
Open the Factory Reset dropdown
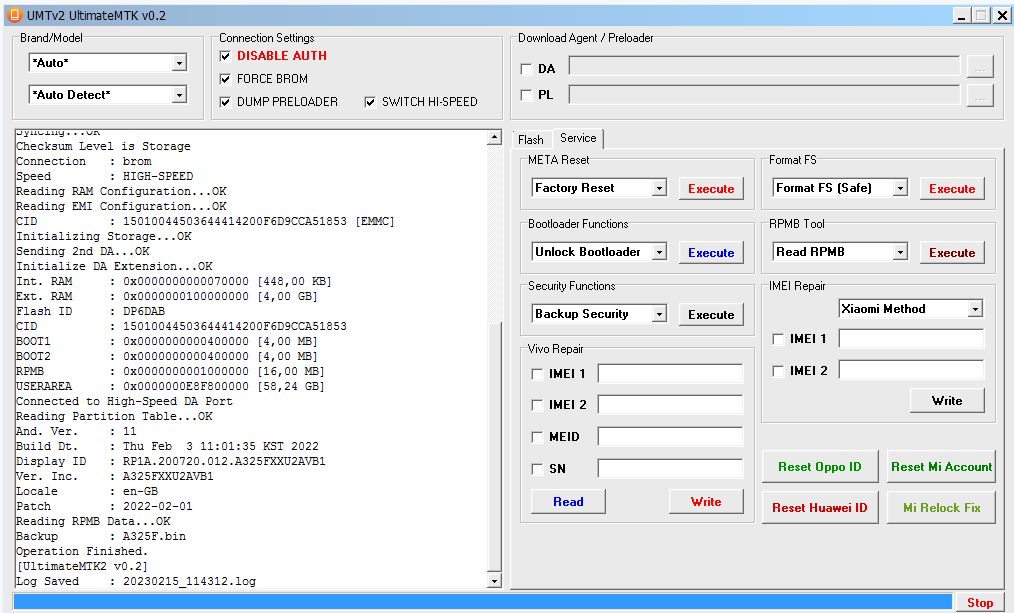click(659, 188)
